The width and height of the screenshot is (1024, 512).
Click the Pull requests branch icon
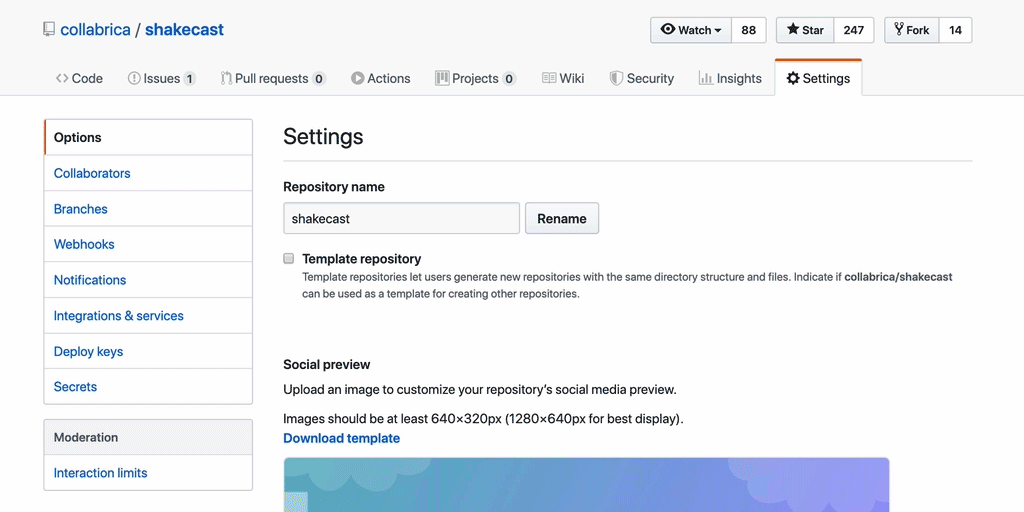click(x=226, y=78)
